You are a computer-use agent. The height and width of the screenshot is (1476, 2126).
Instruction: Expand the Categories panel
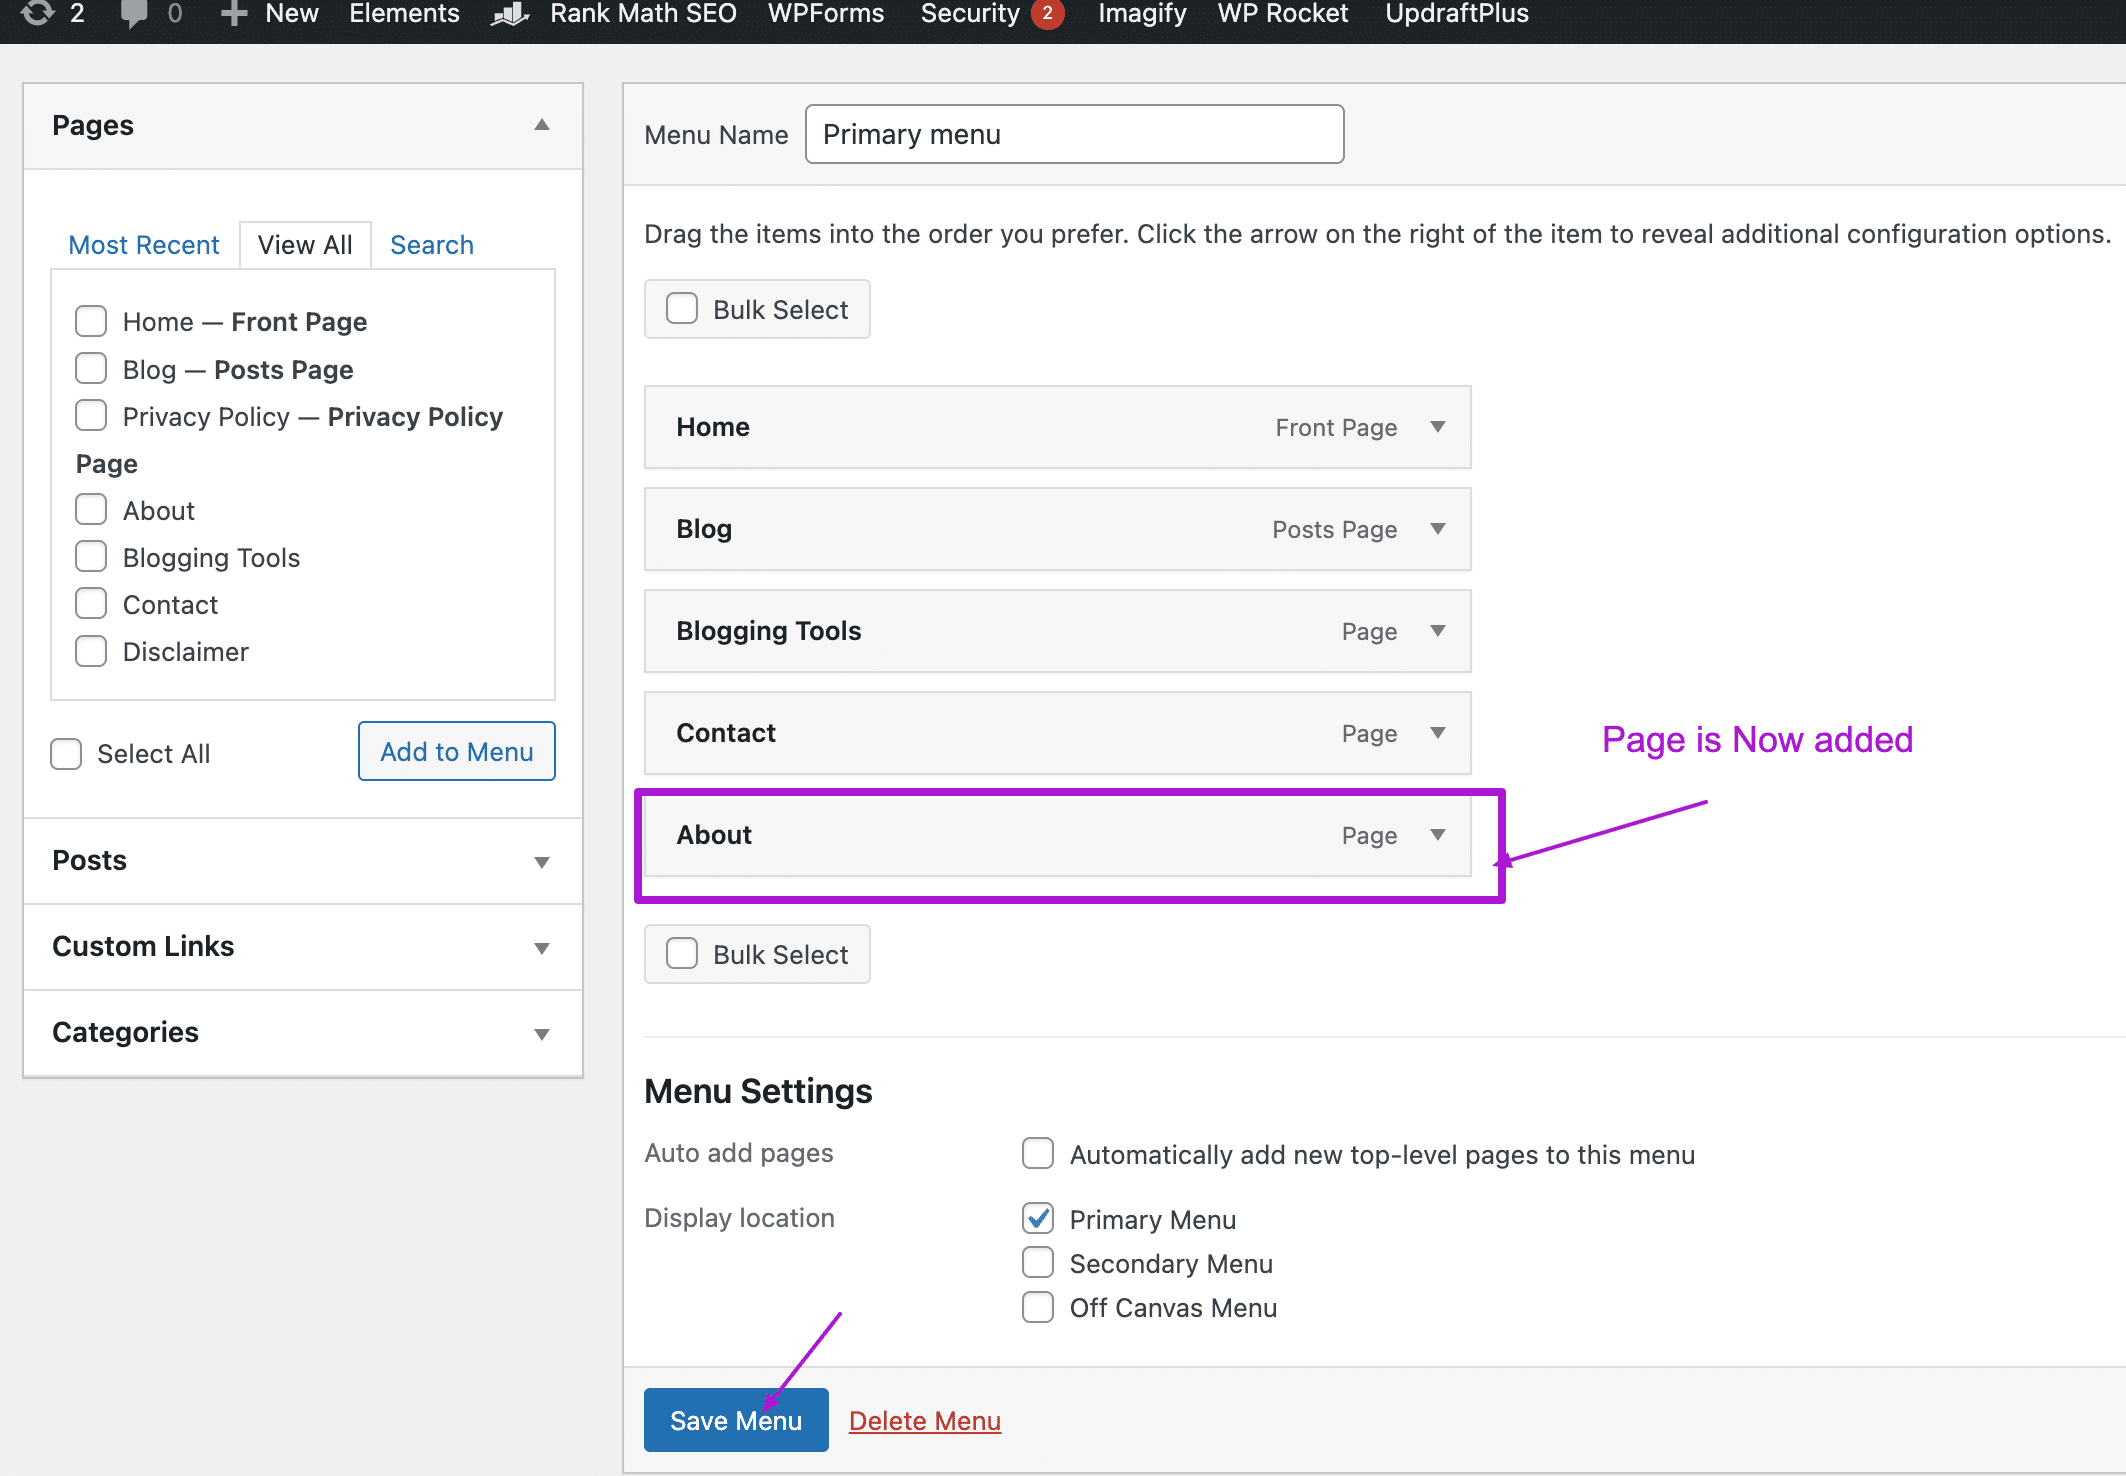click(541, 1033)
